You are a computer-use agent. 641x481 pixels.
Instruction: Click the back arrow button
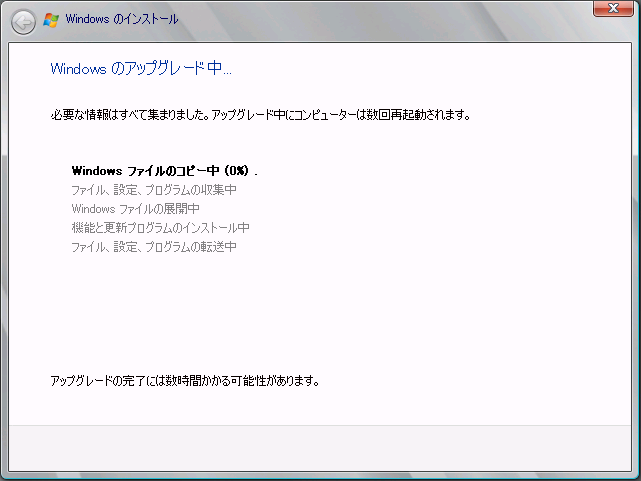click(23, 22)
